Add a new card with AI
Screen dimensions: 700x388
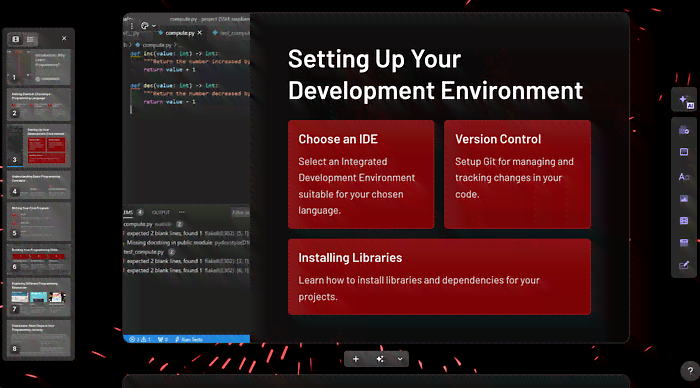(x=379, y=359)
